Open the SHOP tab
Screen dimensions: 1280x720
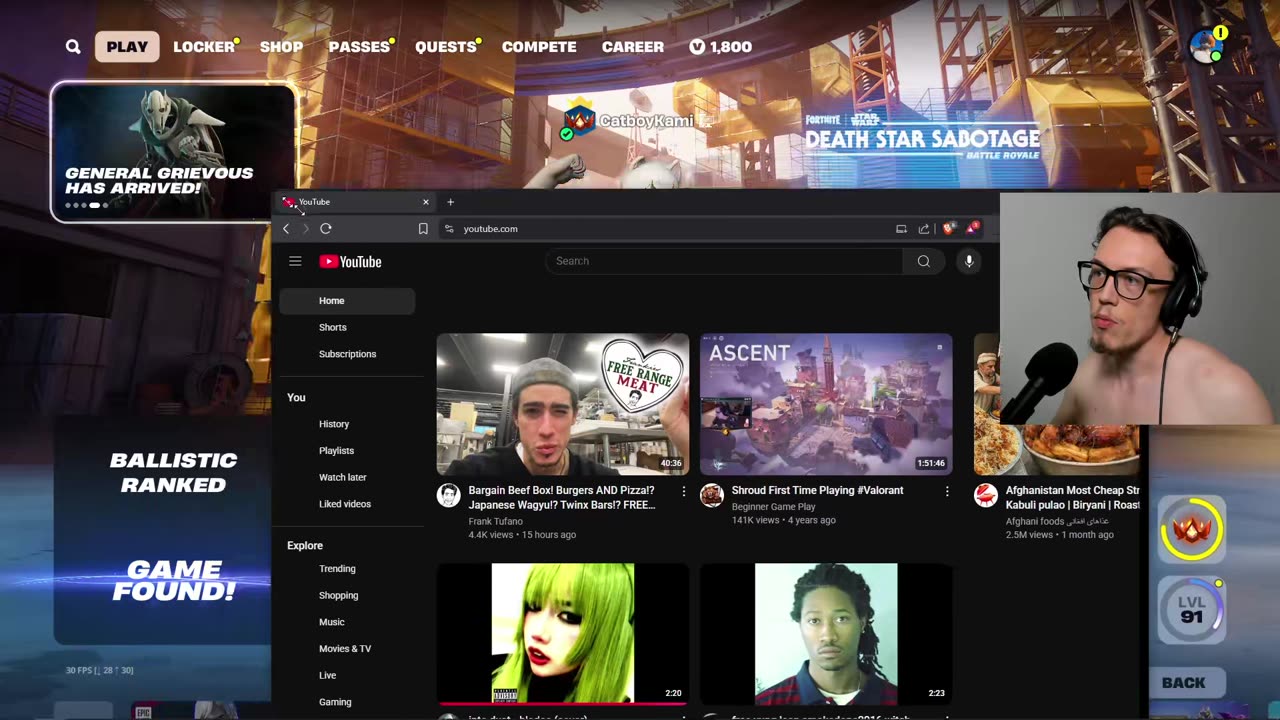pyautogui.click(x=281, y=46)
